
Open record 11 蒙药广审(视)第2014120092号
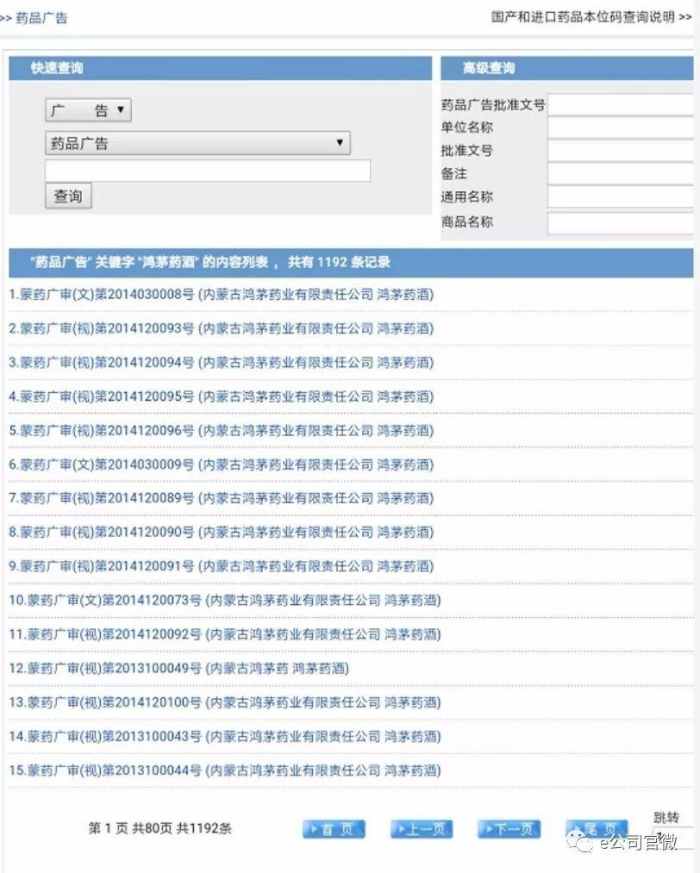tap(225, 634)
